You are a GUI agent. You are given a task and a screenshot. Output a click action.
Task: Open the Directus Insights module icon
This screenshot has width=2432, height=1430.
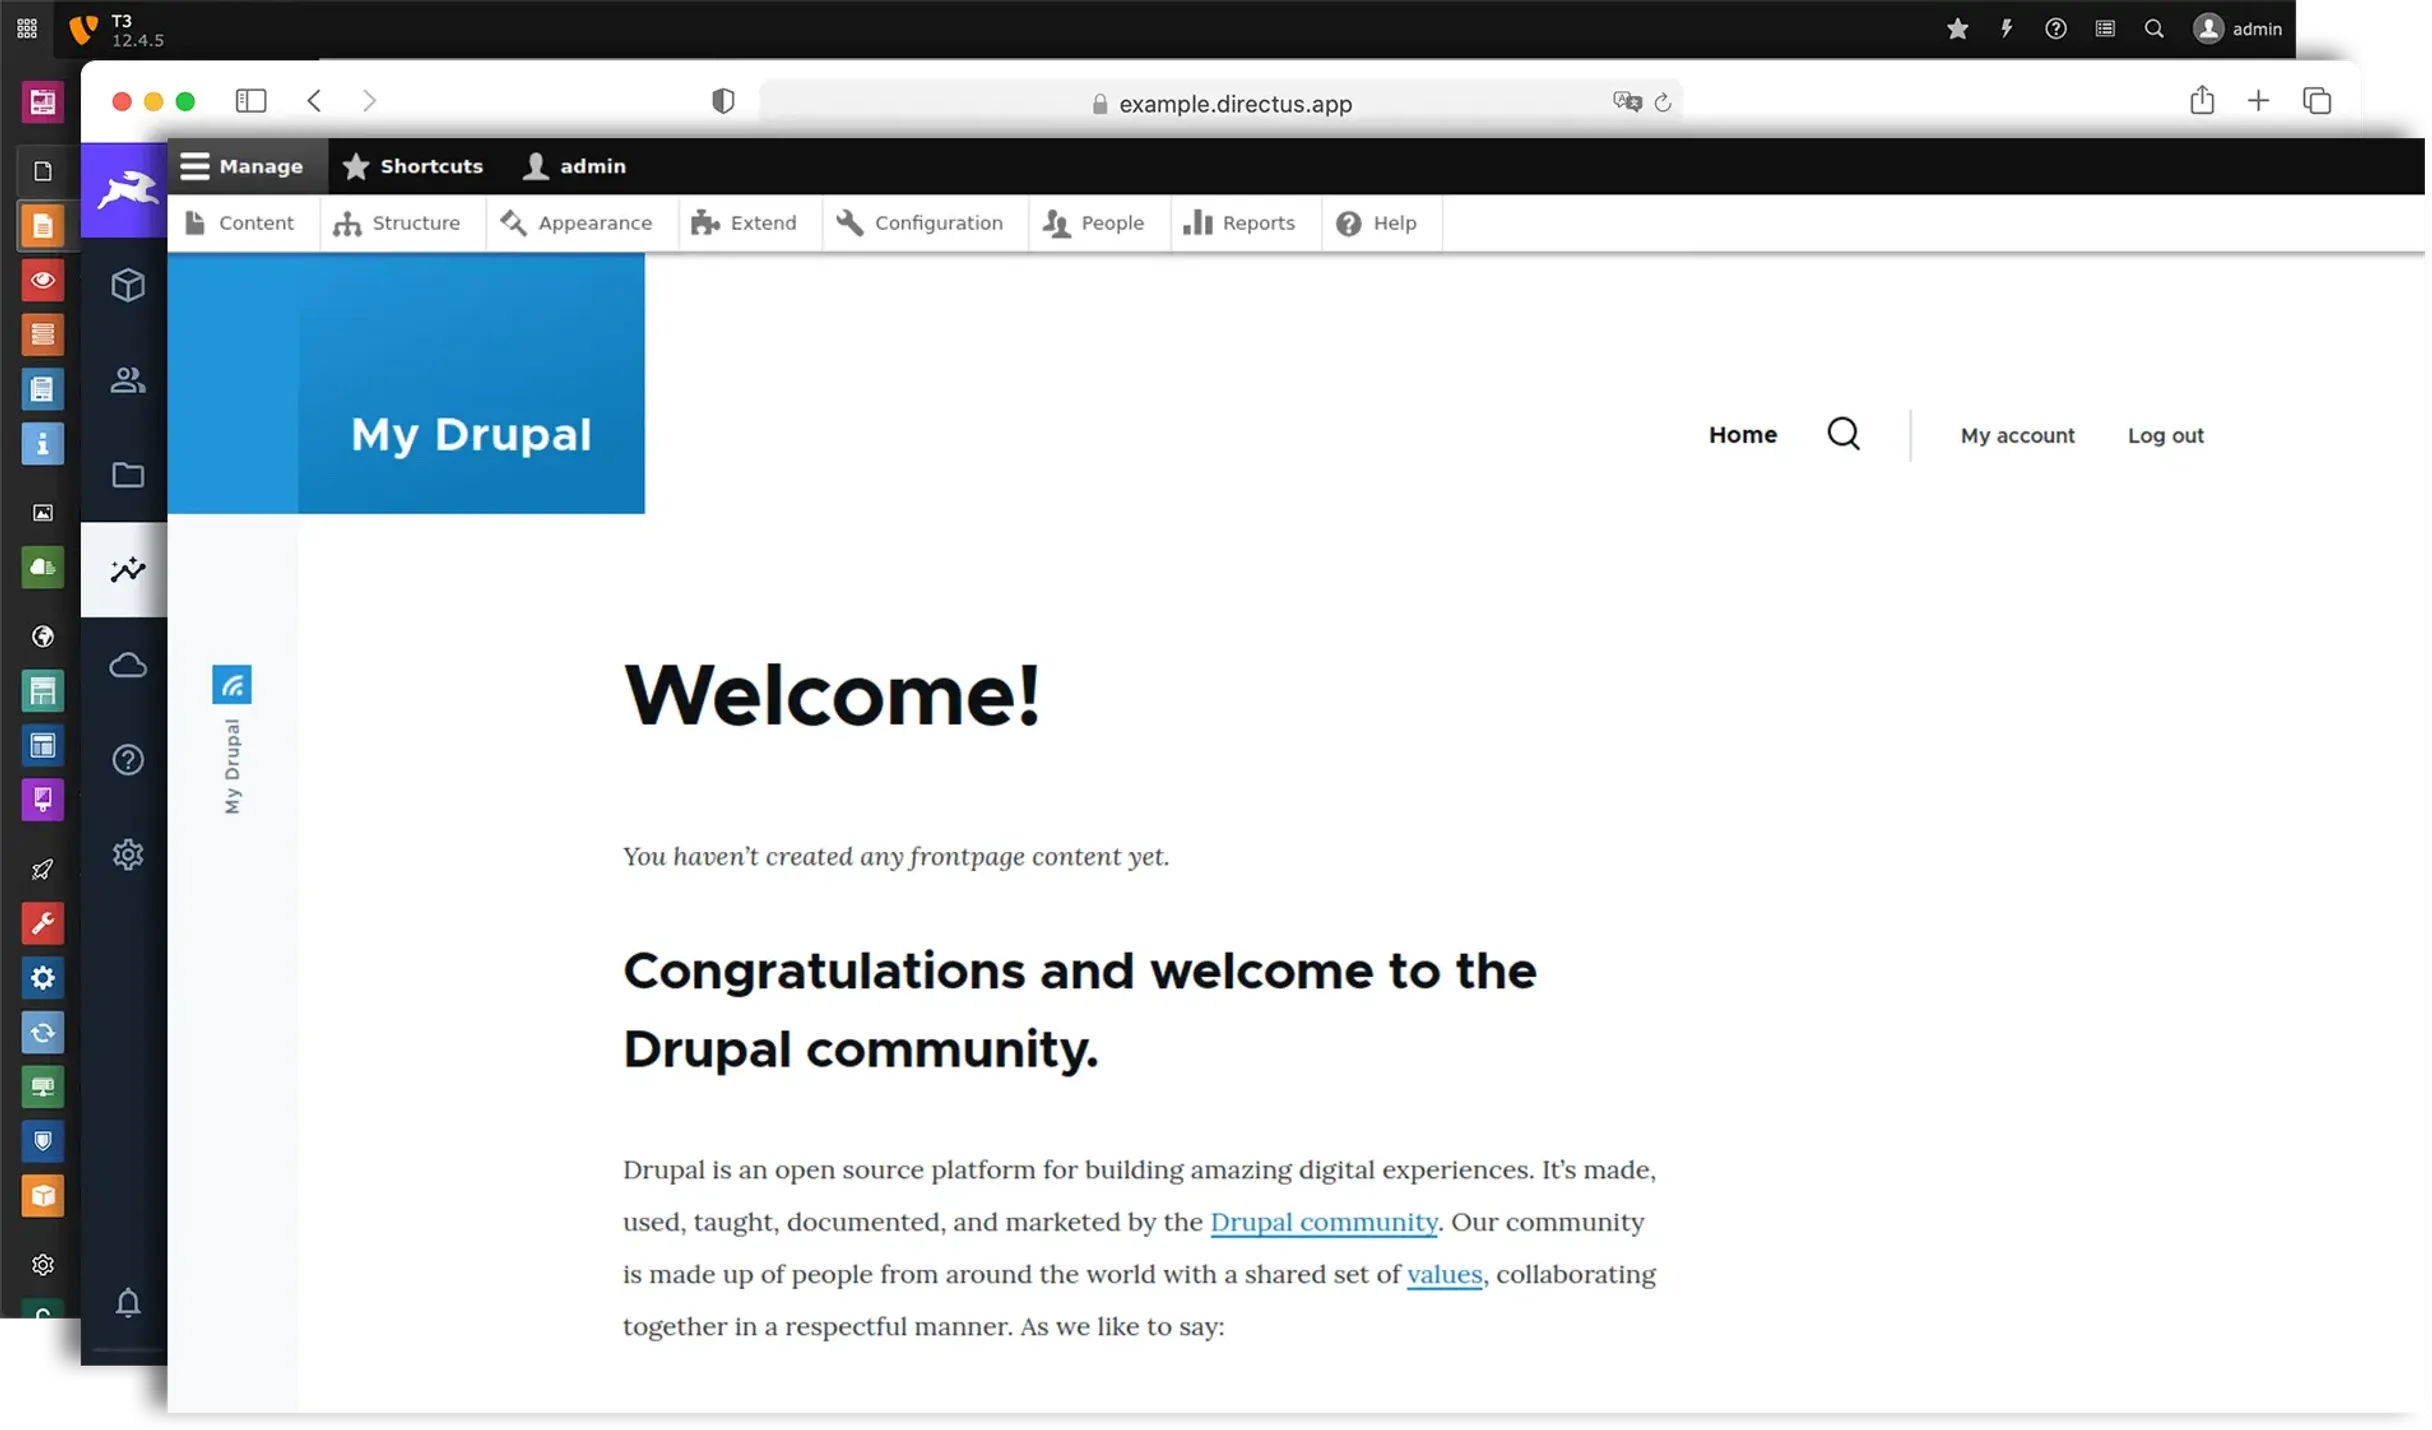pos(127,570)
